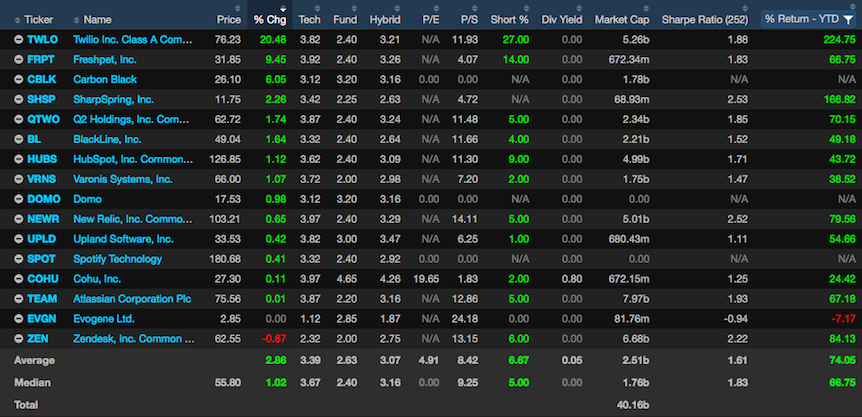Remove TWLO row with its minus icon
862x417 pixels.
(x=19, y=40)
